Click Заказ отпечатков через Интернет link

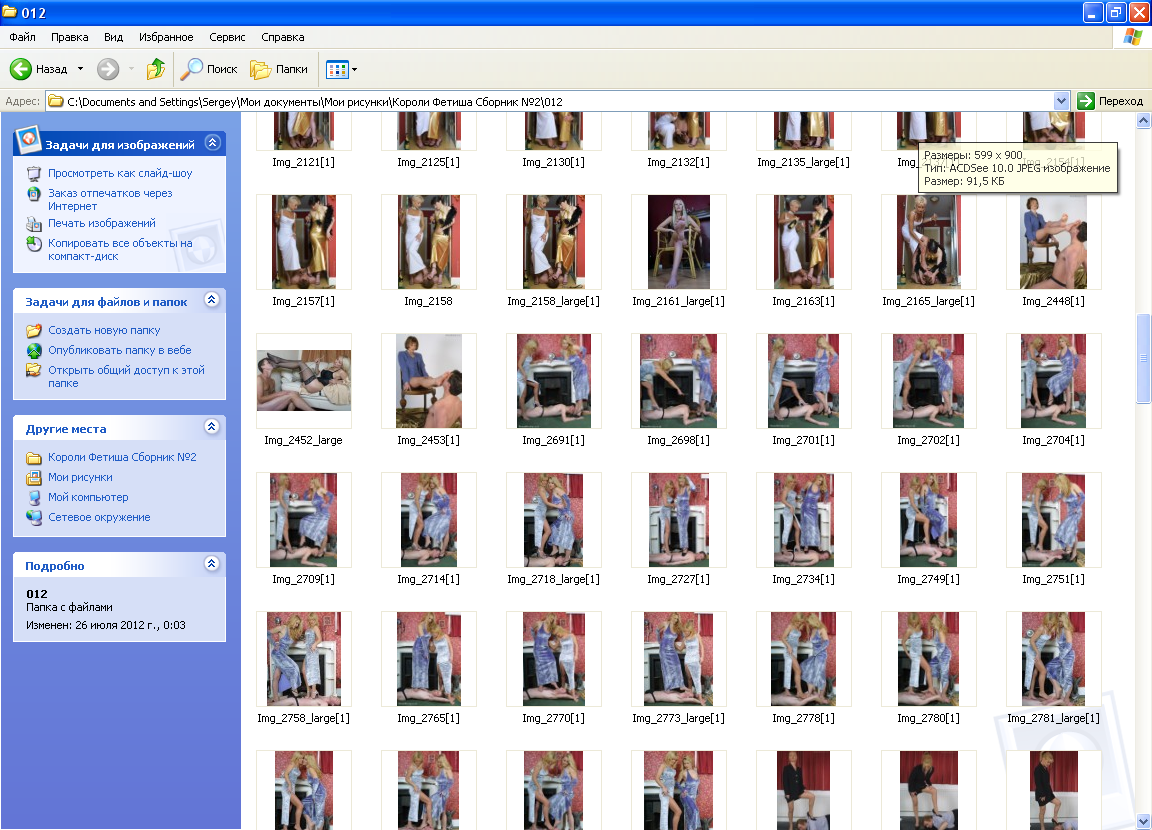(x=110, y=200)
